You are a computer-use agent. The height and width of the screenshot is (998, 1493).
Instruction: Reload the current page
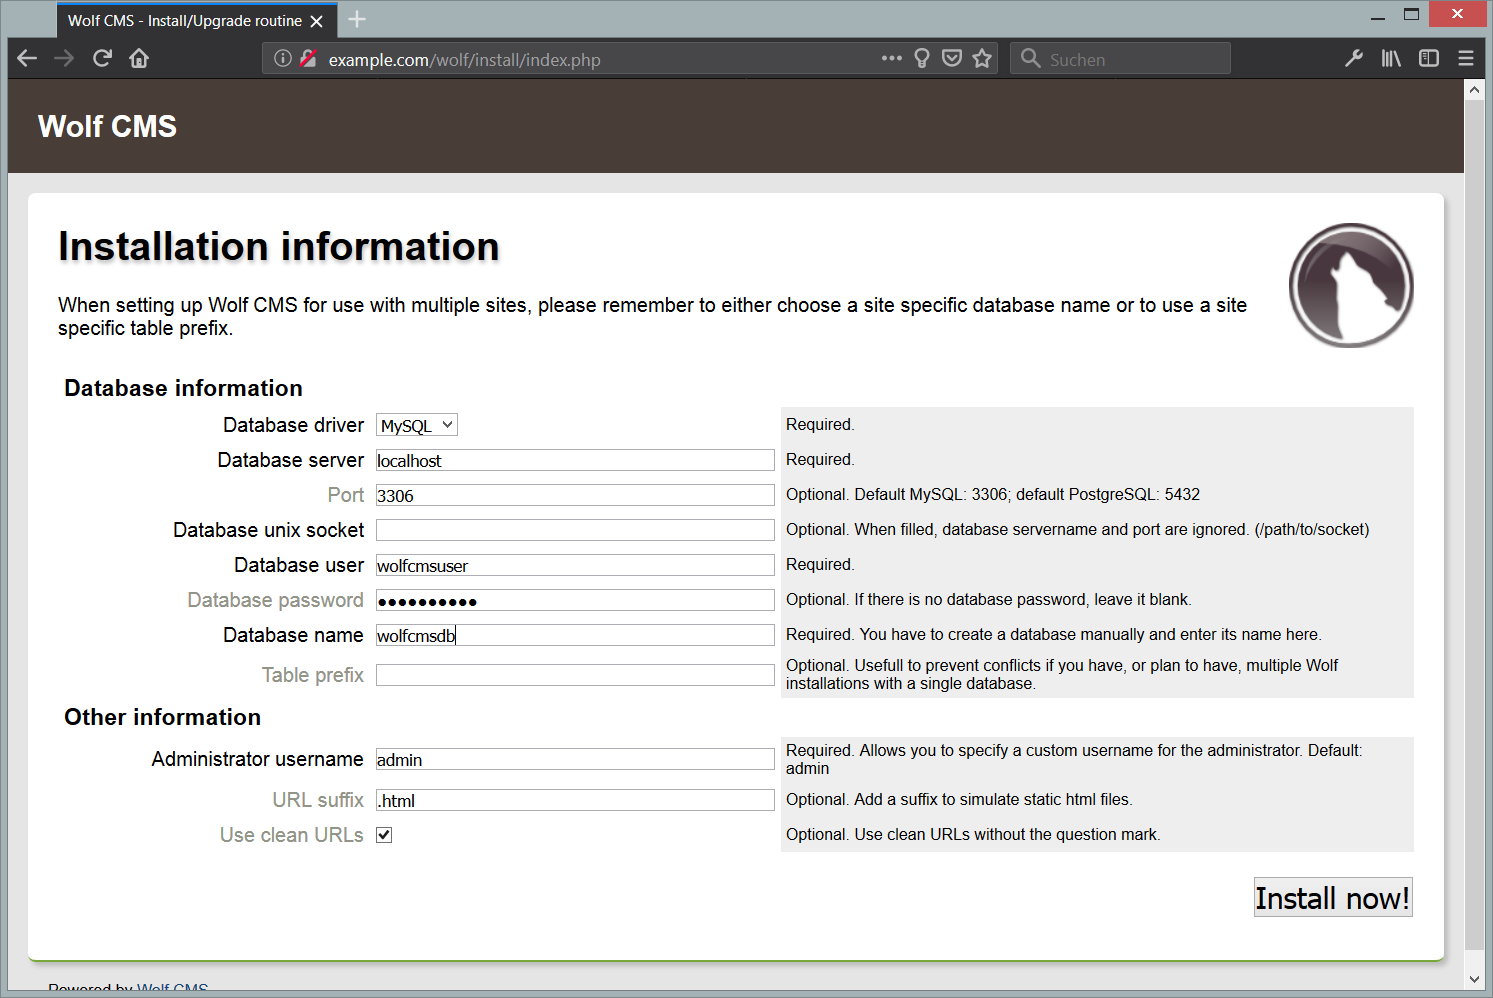point(102,58)
